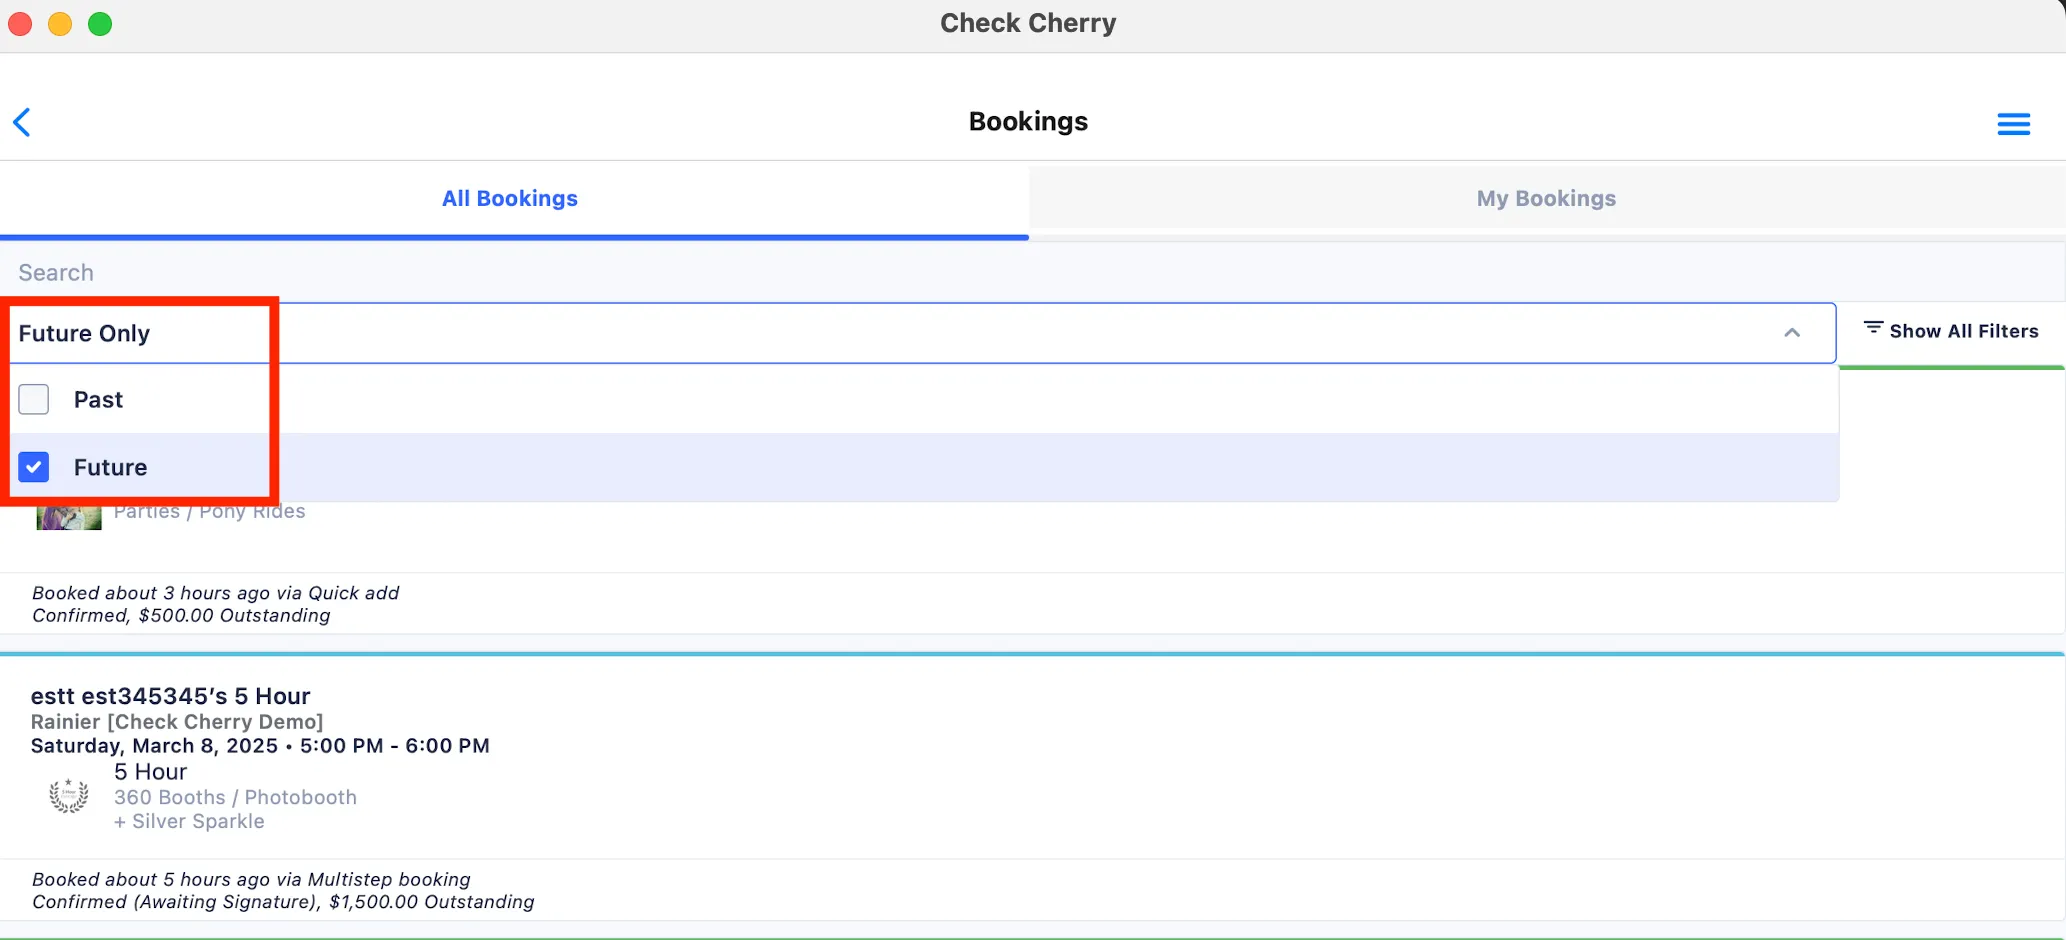This screenshot has width=2066, height=940.
Task: Click Confirmed (Awaiting Signature), $1,500.00 Outstanding
Action: click(x=283, y=901)
